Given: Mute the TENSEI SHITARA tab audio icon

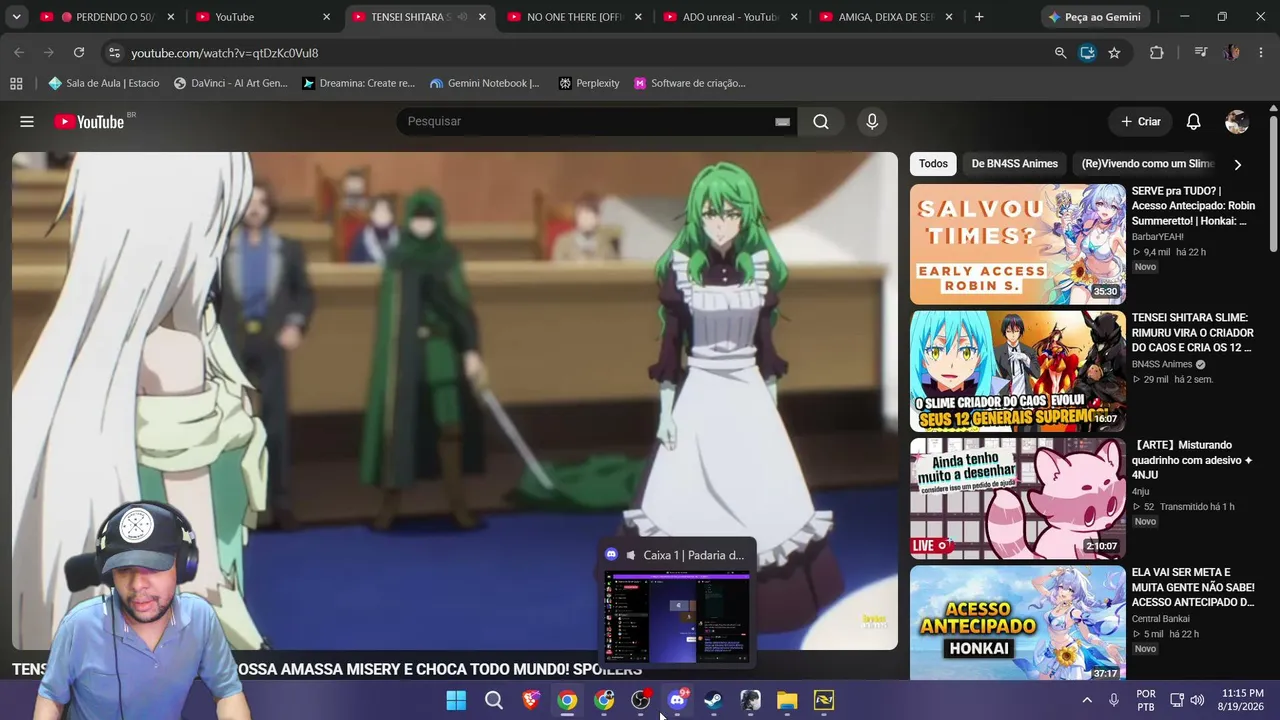Looking at the screenshot, I should 462,17.
